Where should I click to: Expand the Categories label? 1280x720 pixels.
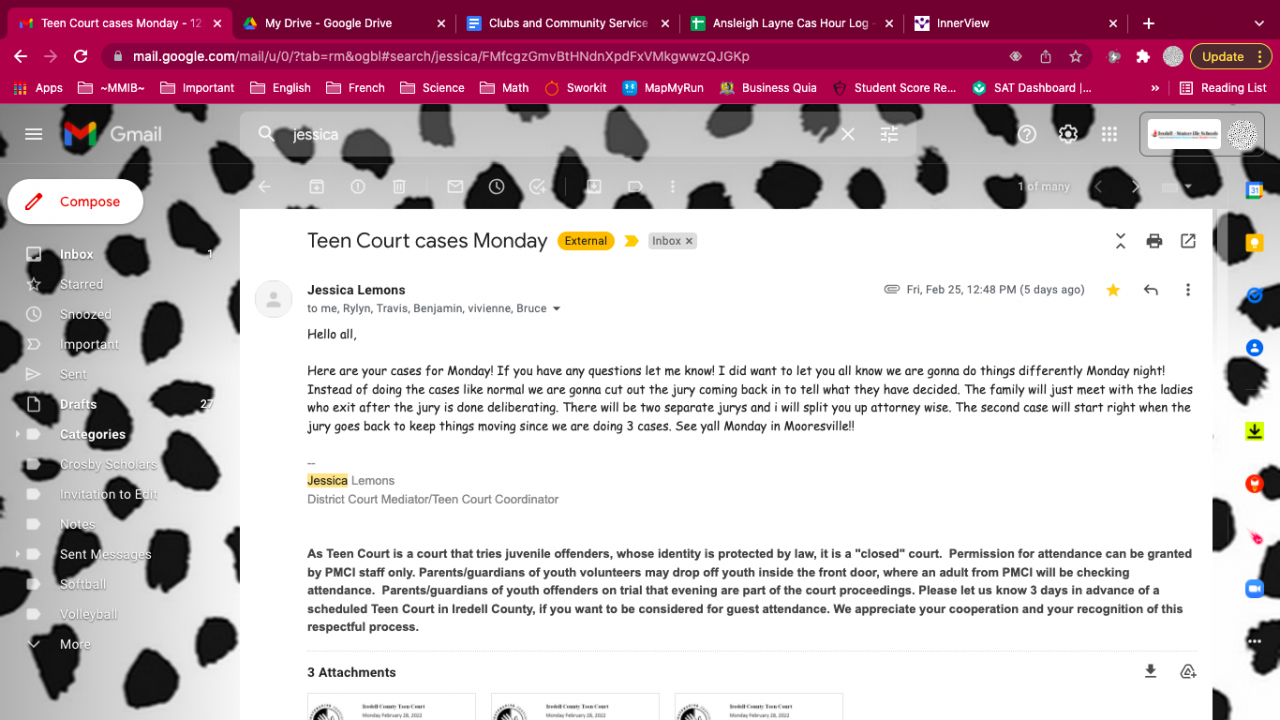17,434
